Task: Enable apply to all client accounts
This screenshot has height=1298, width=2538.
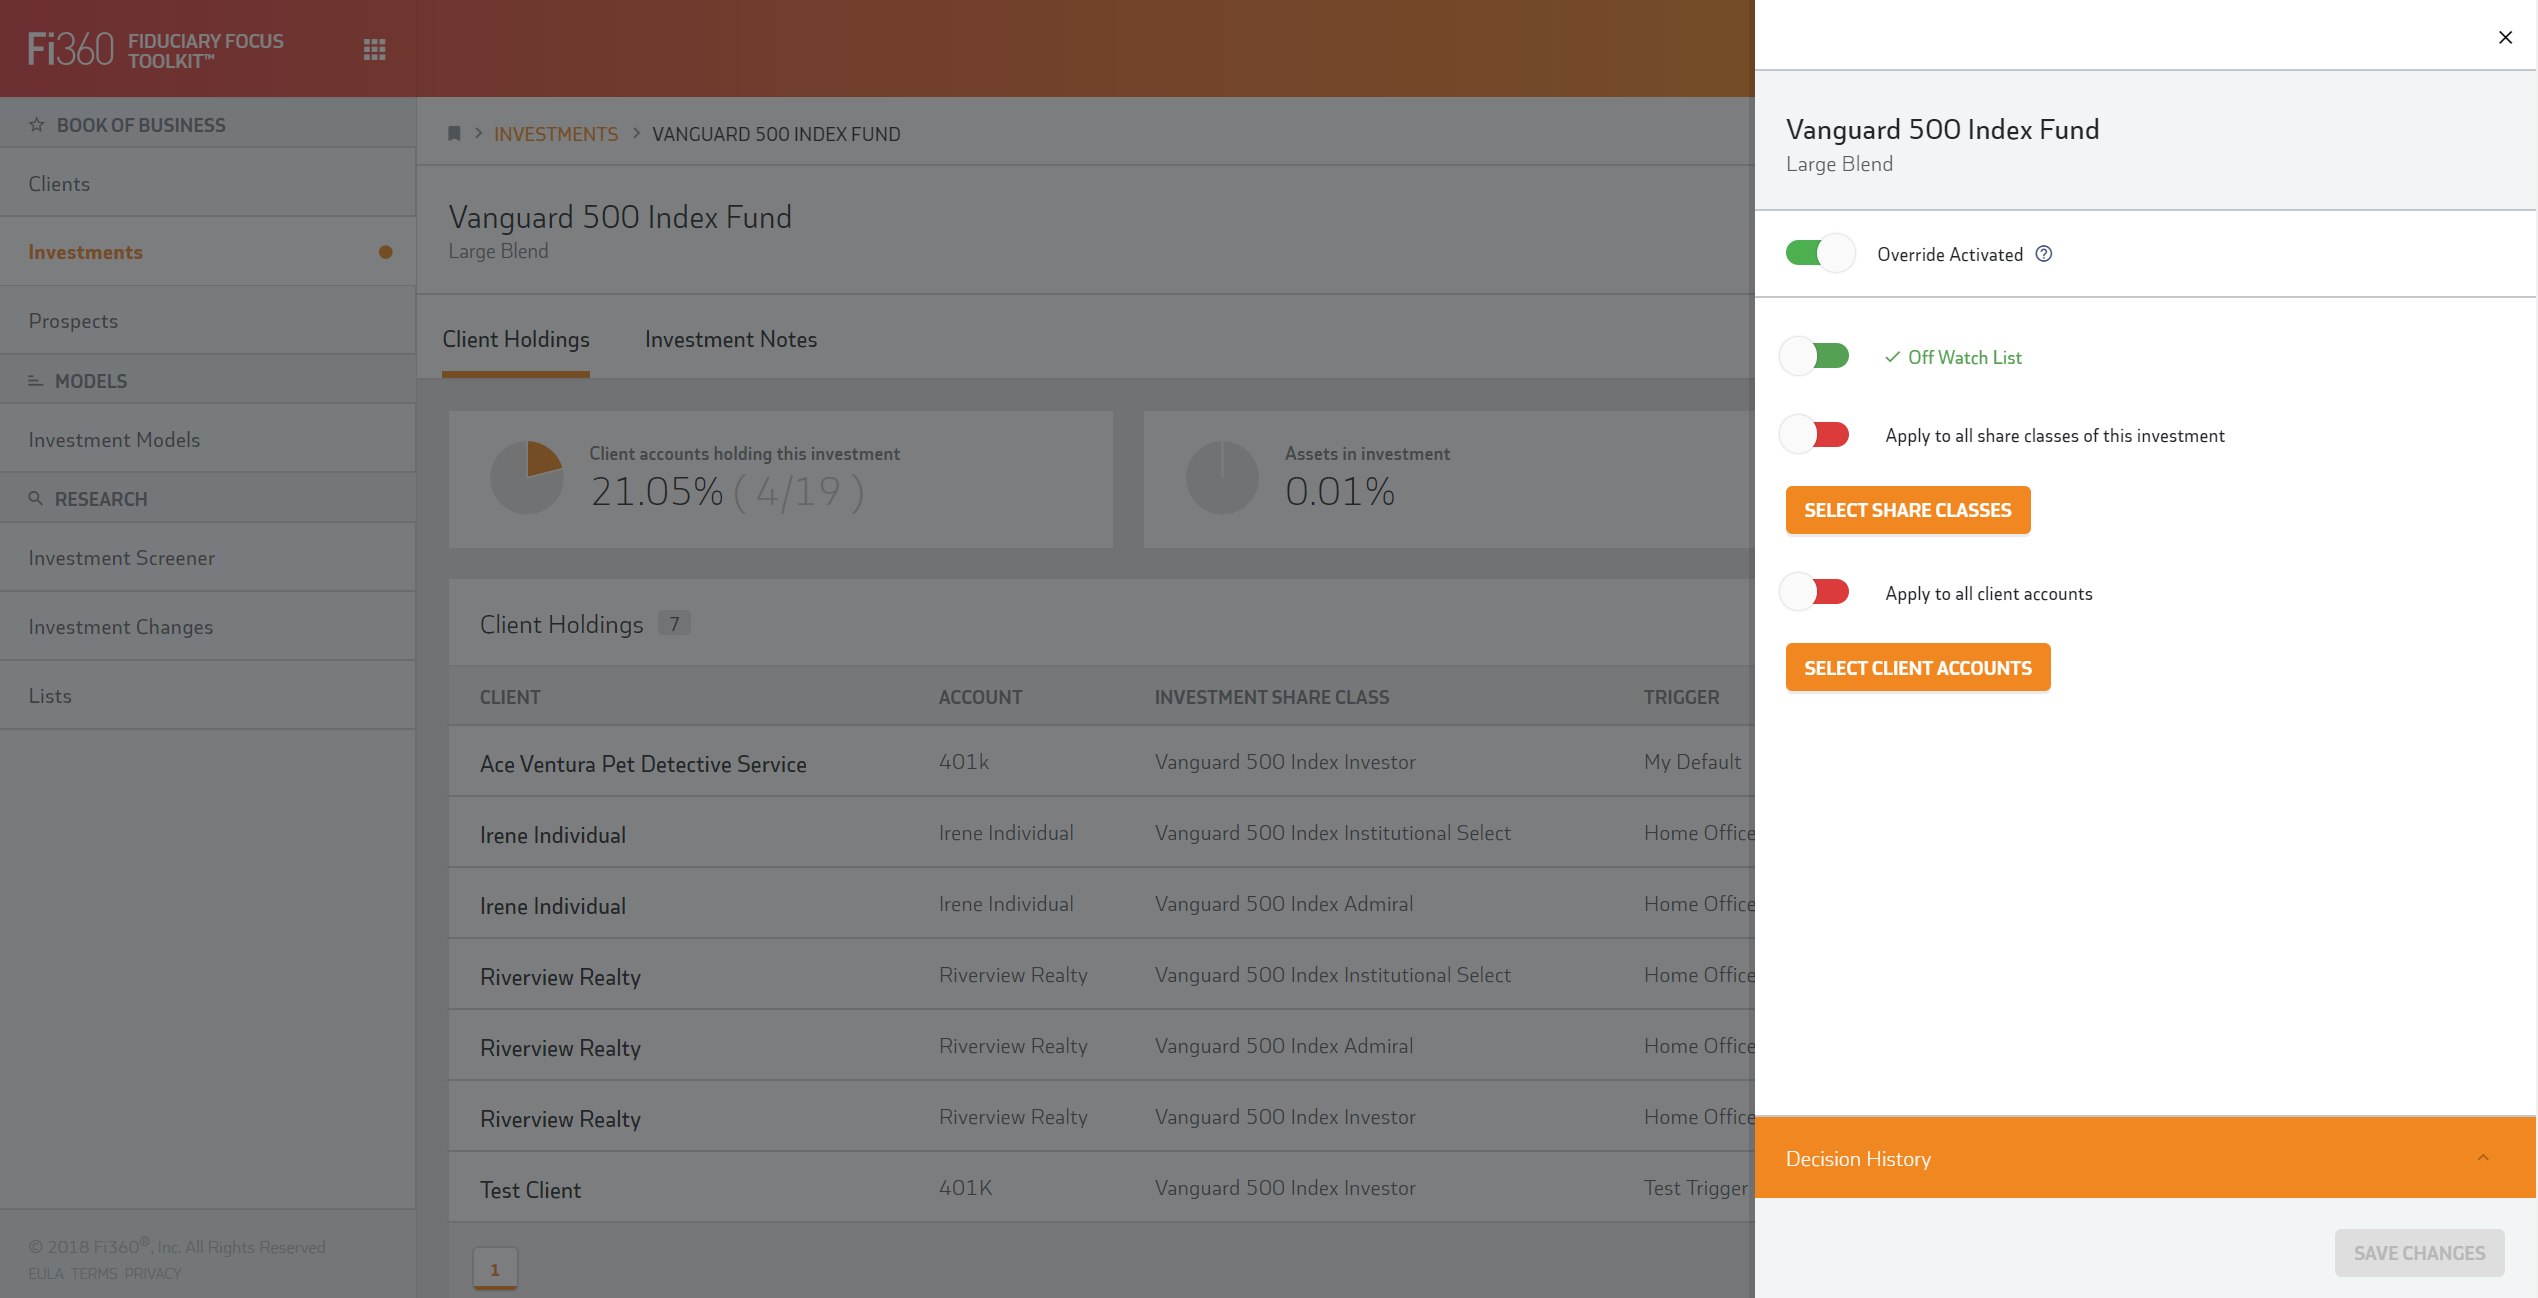Action: [1814, 592]
